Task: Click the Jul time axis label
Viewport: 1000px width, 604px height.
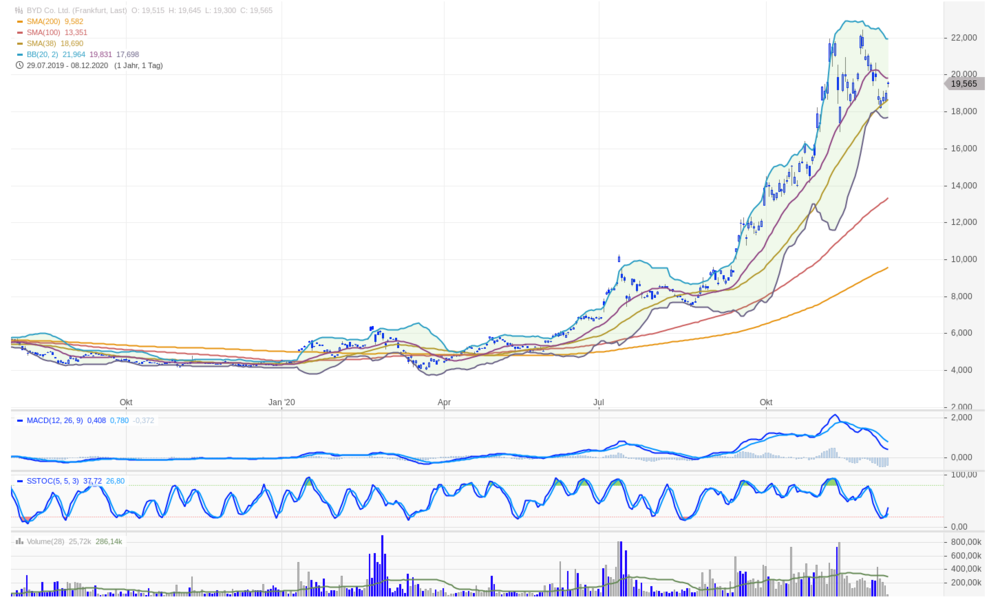Action: click(598, 402)
